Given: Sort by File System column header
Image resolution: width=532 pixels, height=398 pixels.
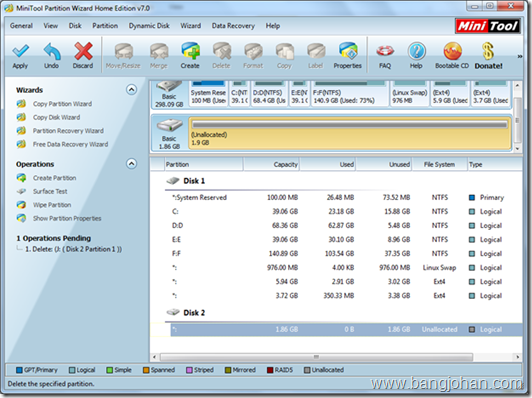Looking at the screenshot, I should pyautogui.click(x=439, y=165).
